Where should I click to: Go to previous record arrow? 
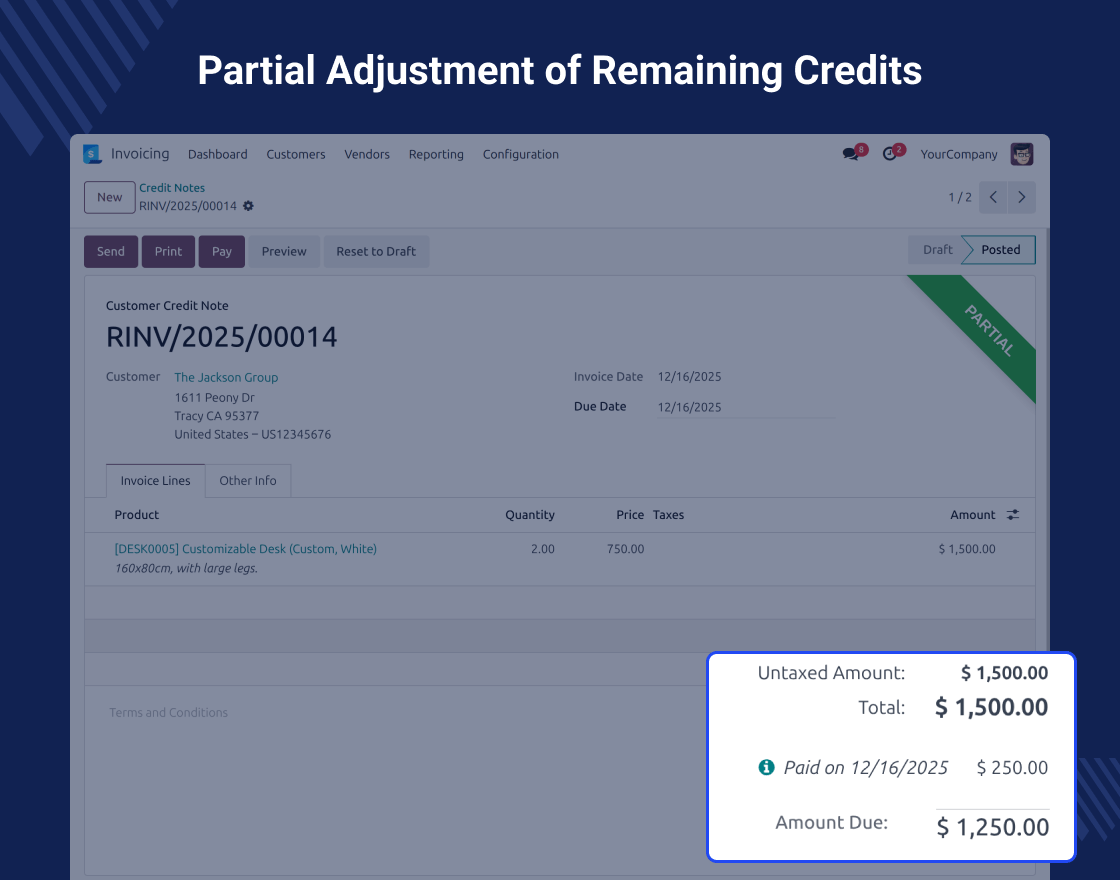pos(993,197)
